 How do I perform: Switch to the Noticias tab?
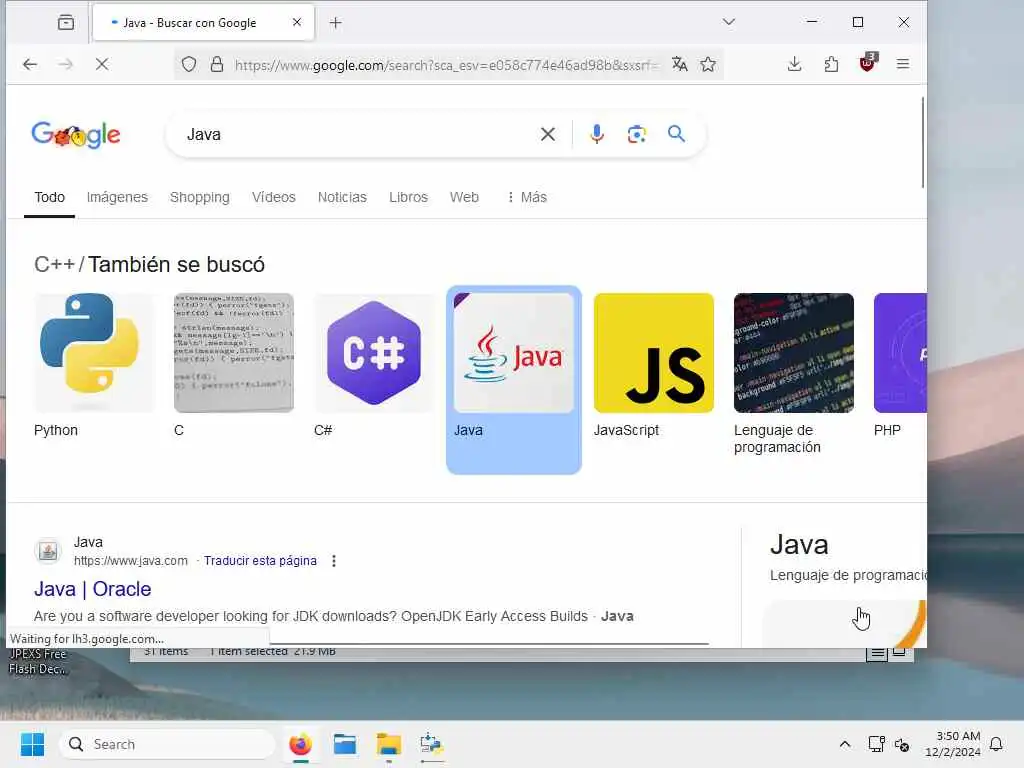[x=342, y=197]
